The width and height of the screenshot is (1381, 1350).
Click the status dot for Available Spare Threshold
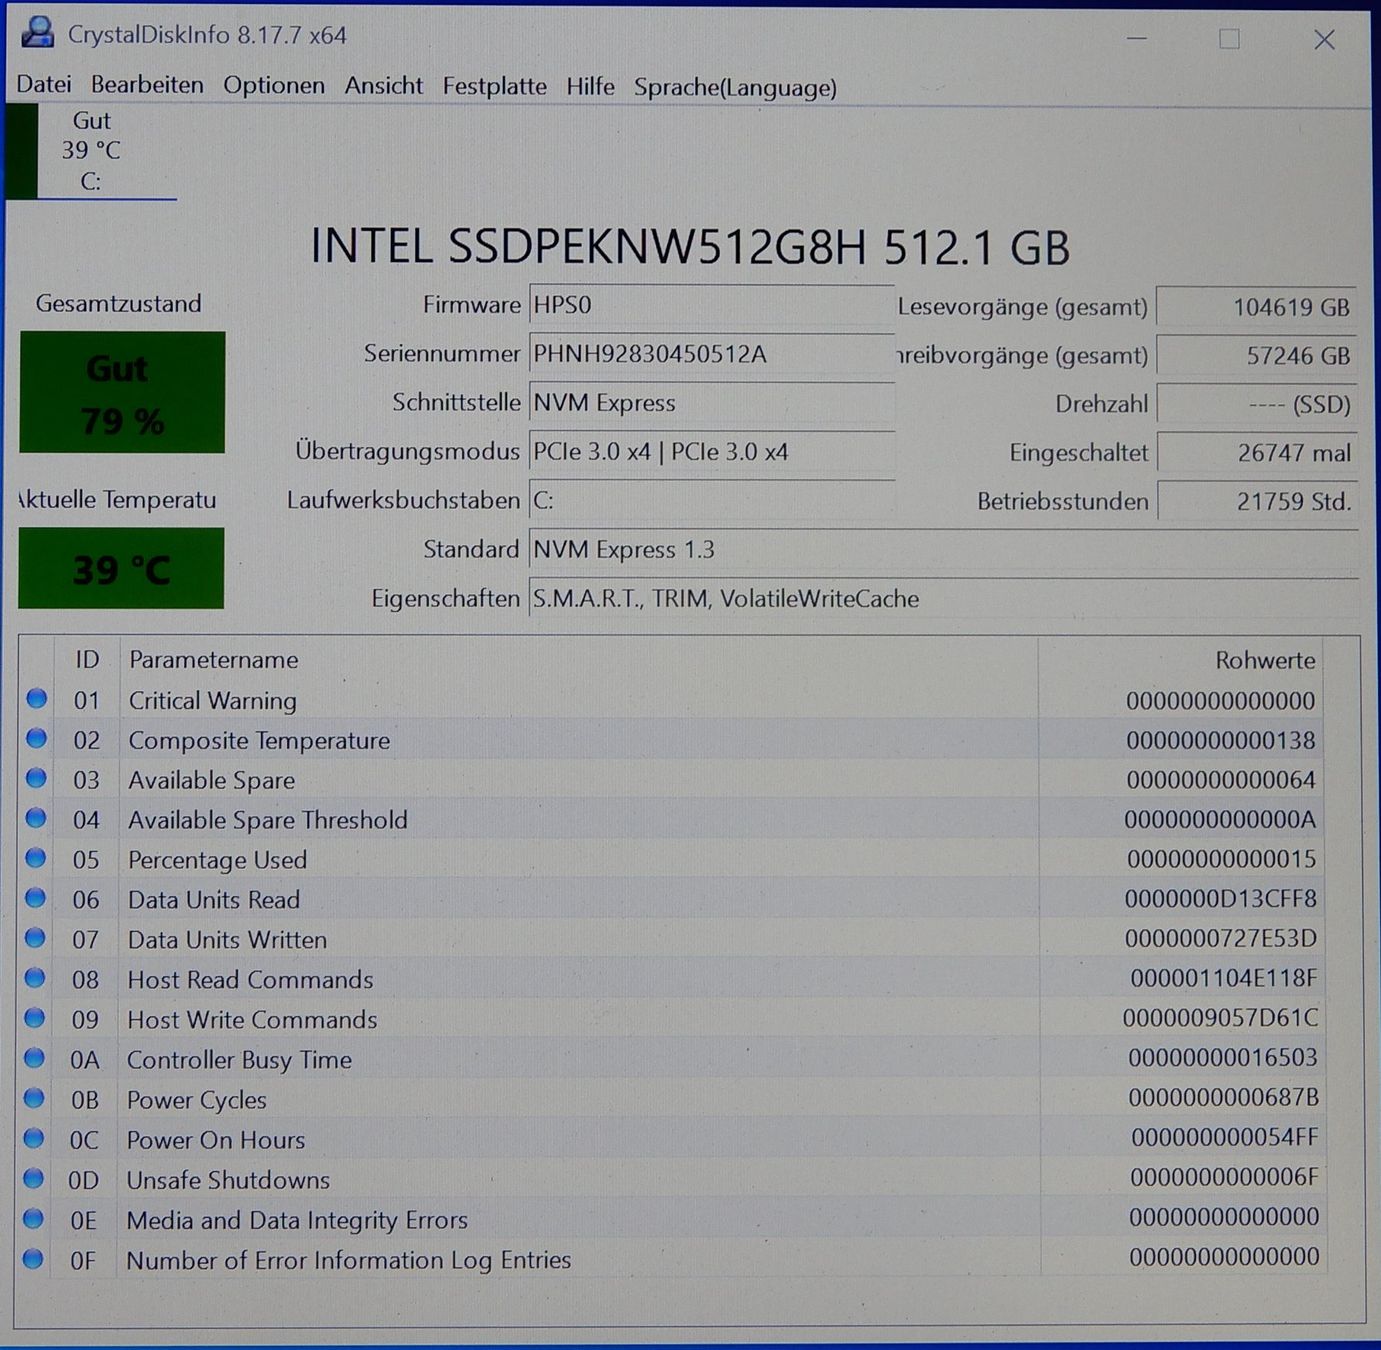point(36,818)
